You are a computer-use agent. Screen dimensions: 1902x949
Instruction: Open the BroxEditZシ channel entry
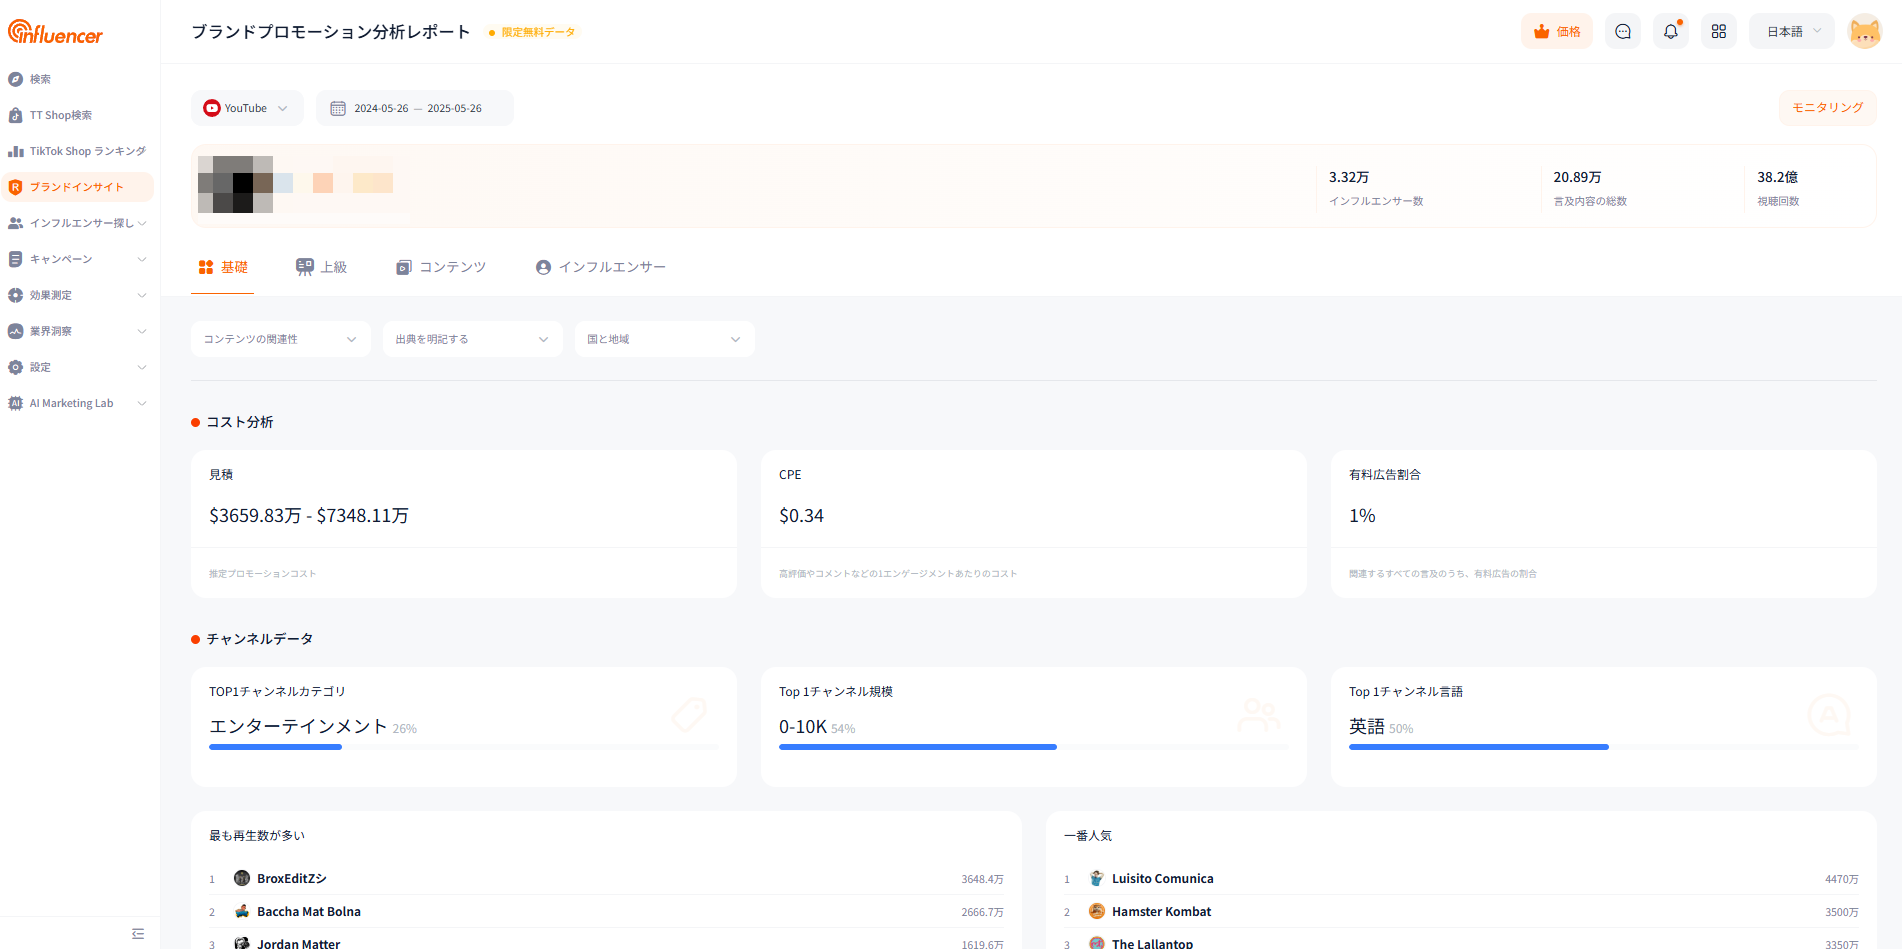[x=291, y=879]
